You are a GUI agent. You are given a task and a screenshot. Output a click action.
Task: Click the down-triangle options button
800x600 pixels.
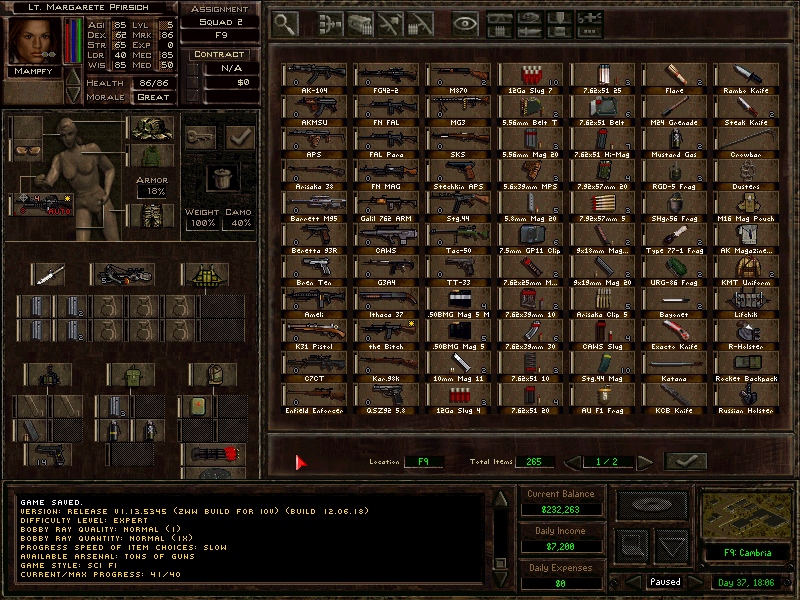tap(671, 548)
